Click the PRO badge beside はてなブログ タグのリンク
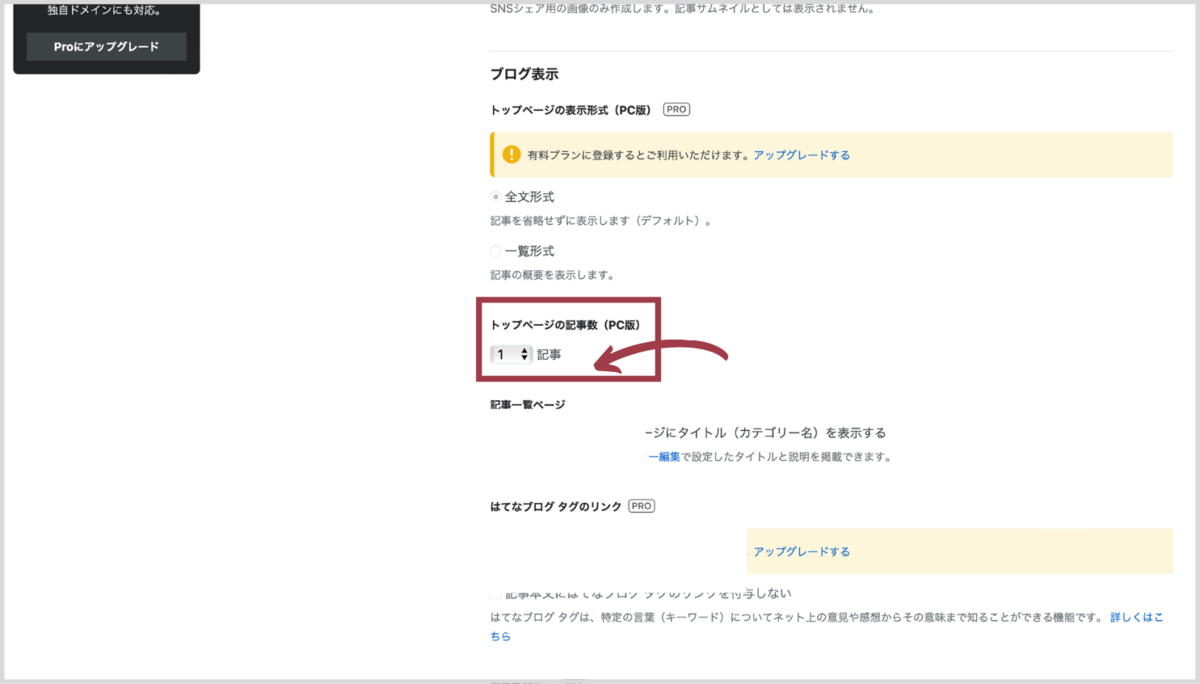The width and height of the screenshot is (1200, 684). pos(641,506)
